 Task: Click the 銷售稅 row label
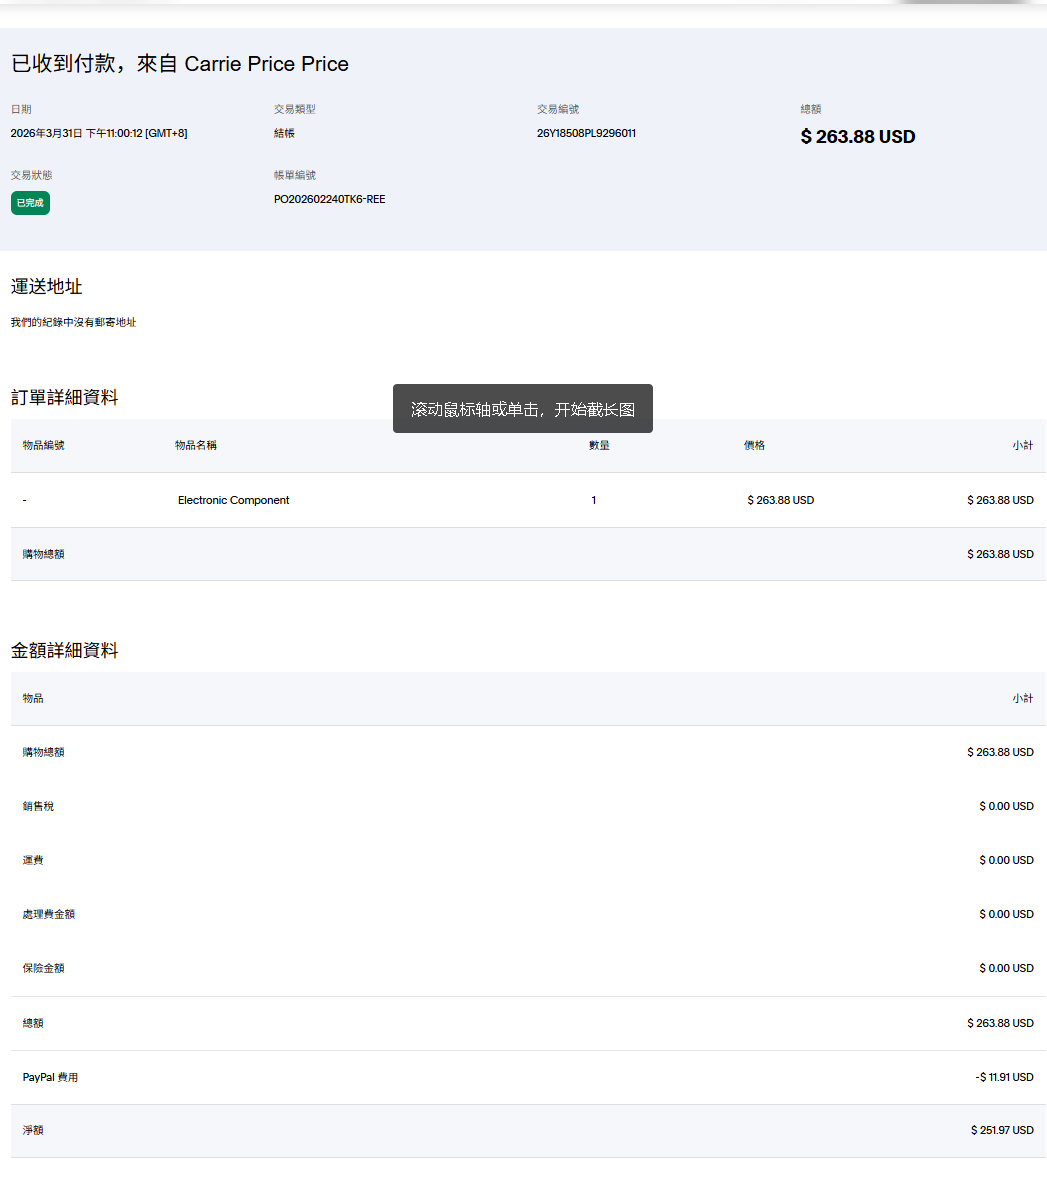click(38, 806)
